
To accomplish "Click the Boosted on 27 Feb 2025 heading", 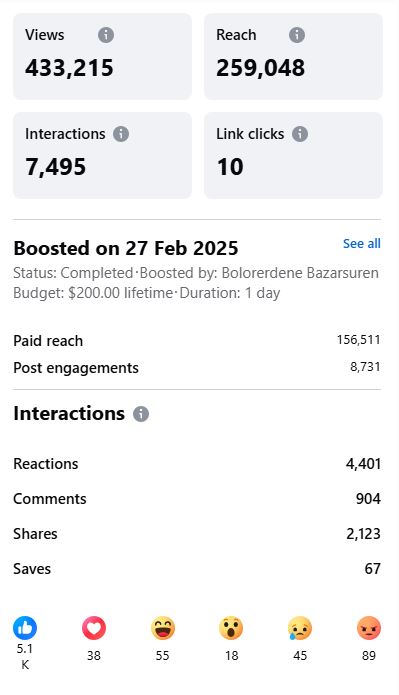I will [x=126, y=248].
